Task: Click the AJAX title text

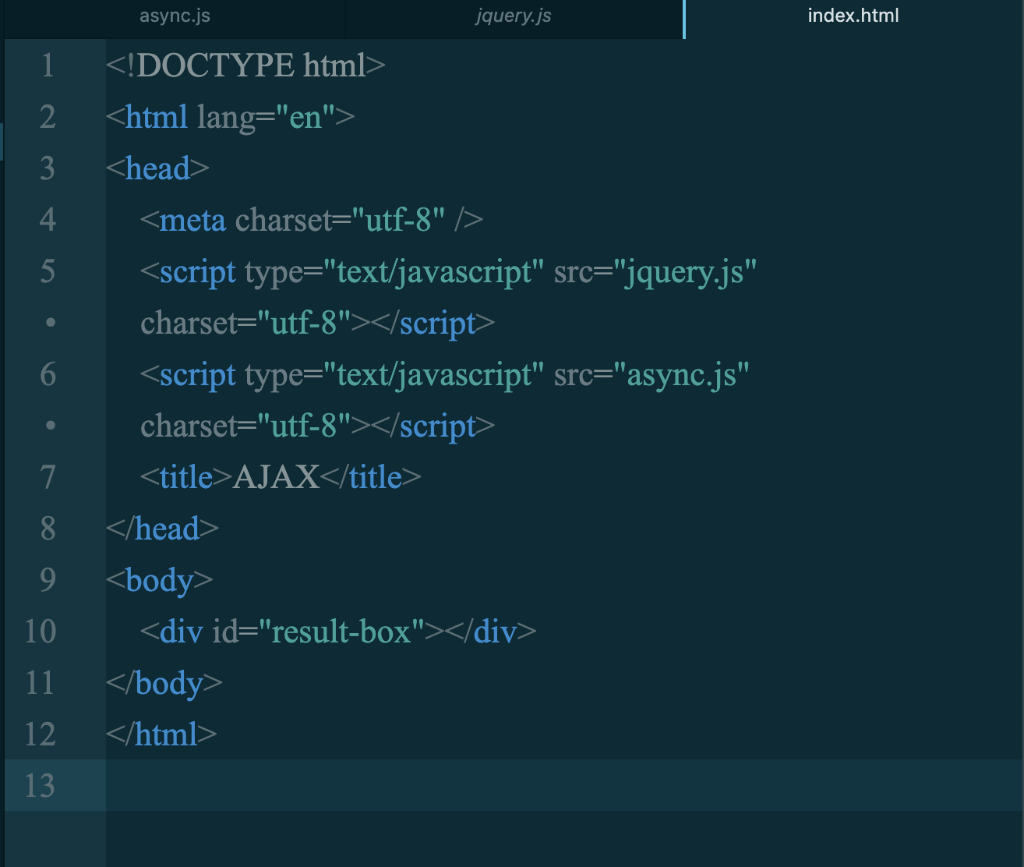Action: [x=276, y=477]
